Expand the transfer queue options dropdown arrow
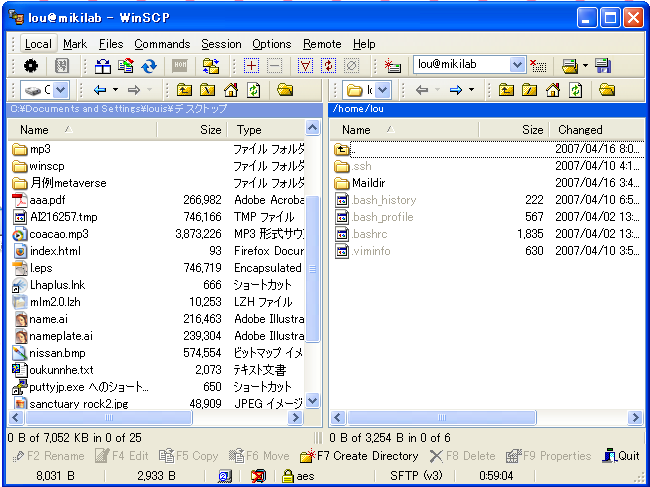Viewport: 650px width, 487px height. [585, 65]
